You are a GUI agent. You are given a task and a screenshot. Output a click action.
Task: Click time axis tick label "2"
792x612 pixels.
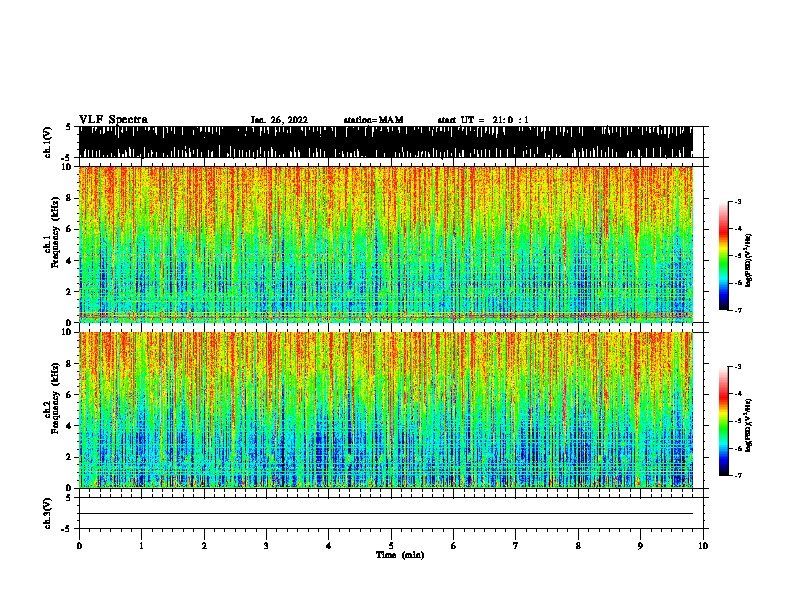tap(204, 546)
